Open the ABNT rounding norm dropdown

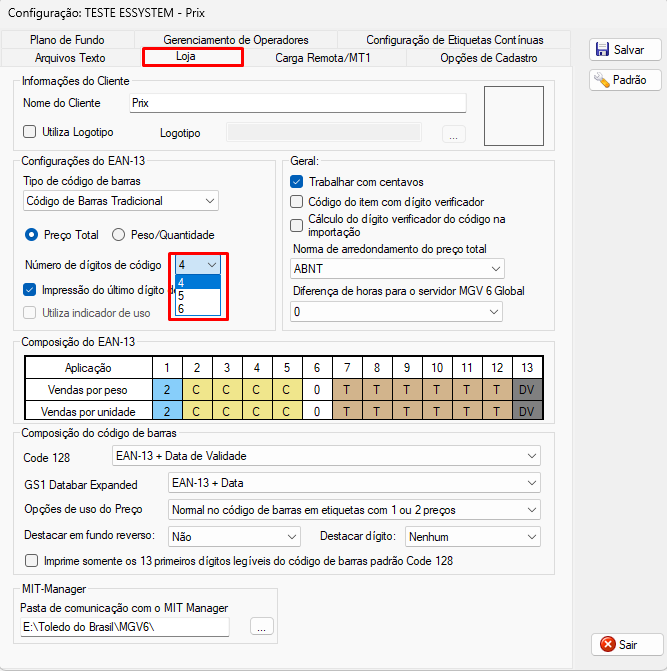[x=397, y=269]
